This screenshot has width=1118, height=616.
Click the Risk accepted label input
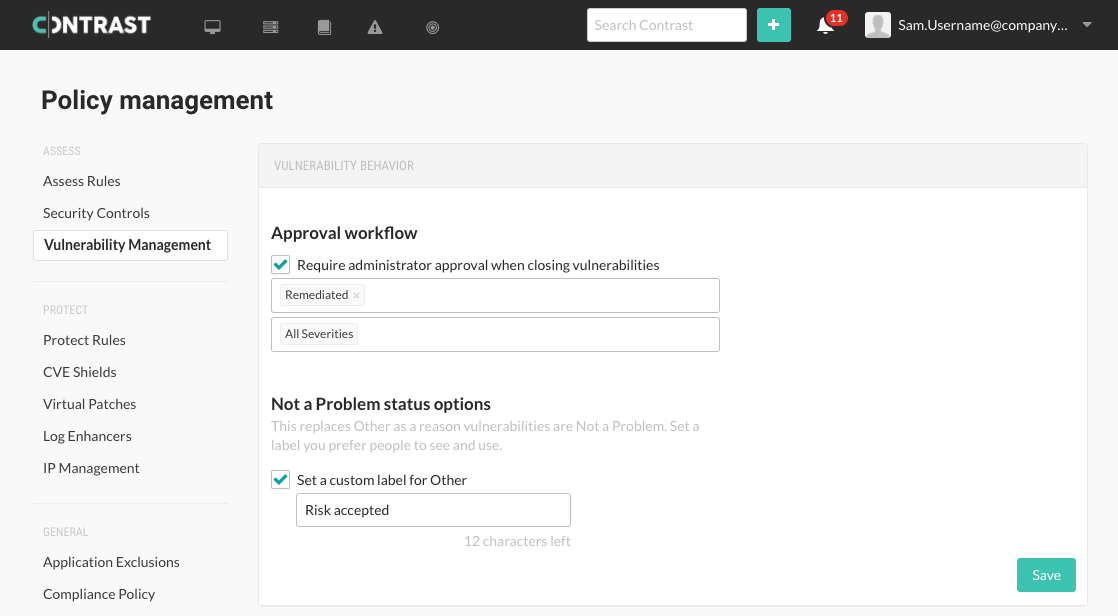(434, 510)
